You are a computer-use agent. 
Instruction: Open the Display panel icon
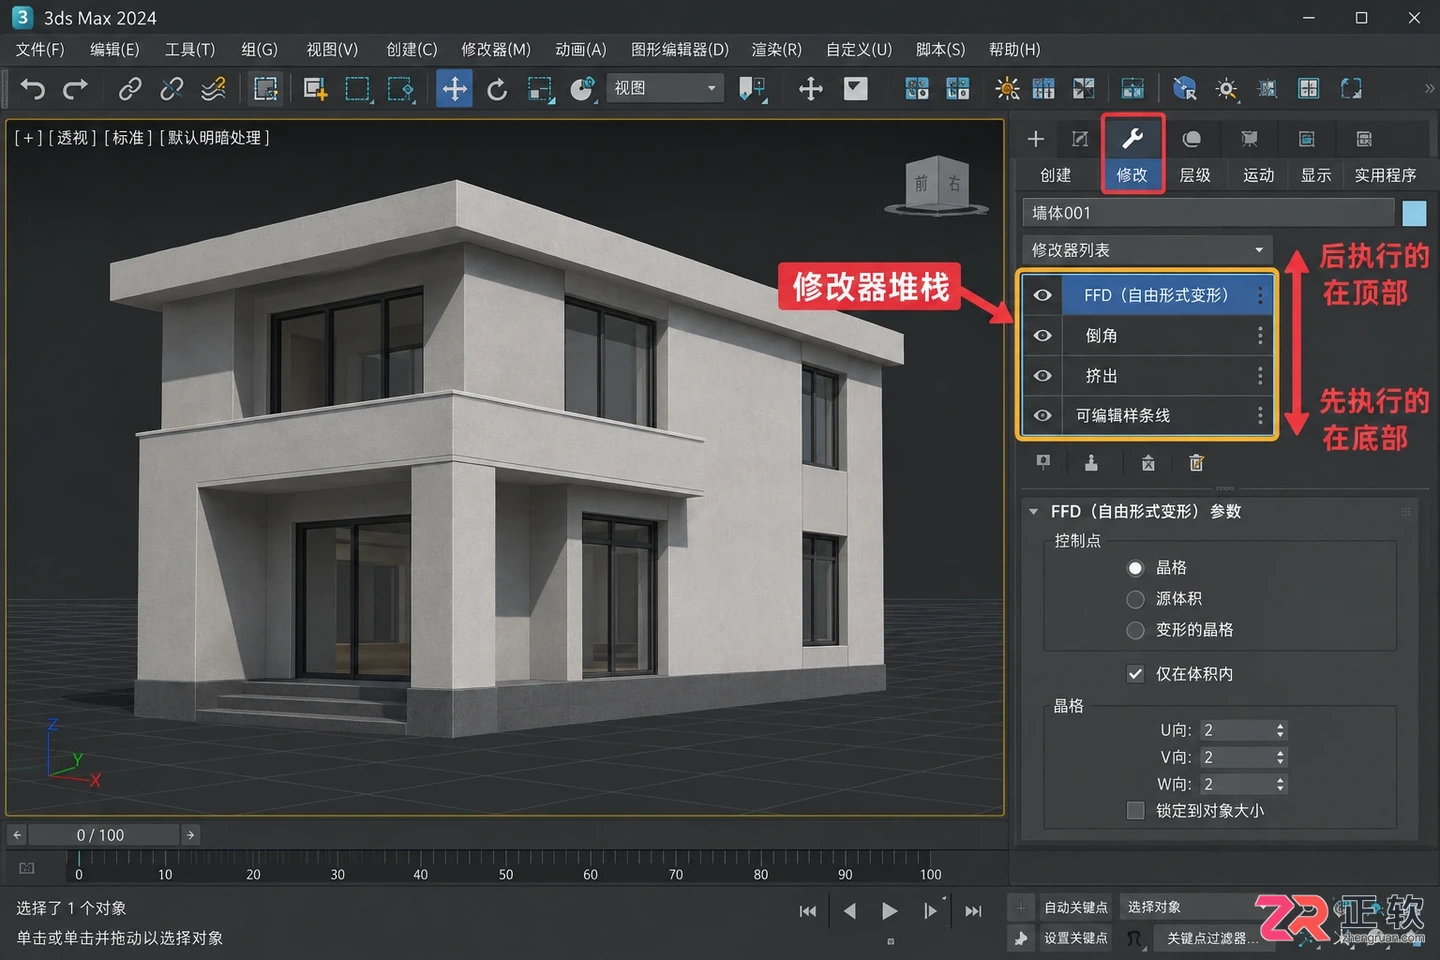point(1306,139)
